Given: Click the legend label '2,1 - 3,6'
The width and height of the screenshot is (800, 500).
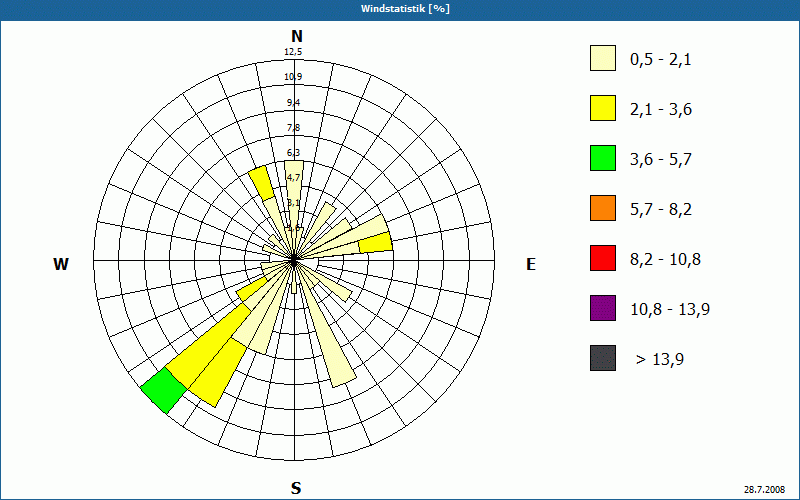Looking at the screenshot, I should [661, 110].
